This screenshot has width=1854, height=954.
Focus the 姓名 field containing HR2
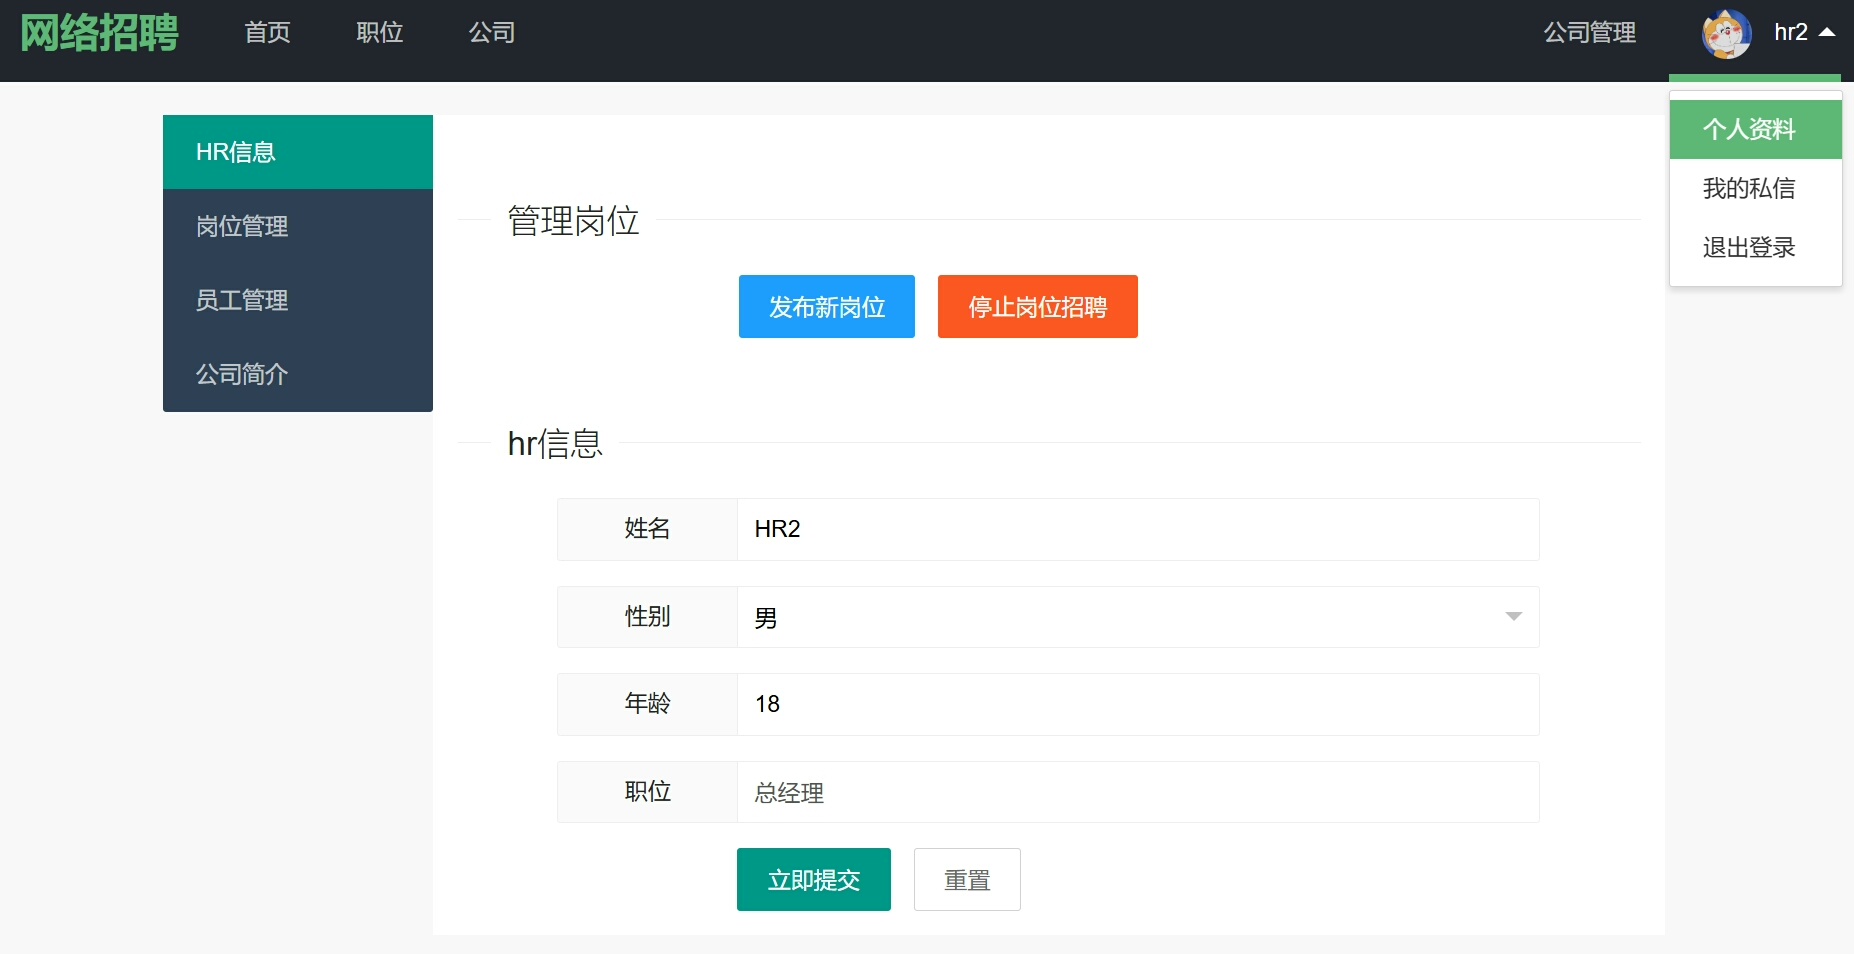tap(1138, 529)
